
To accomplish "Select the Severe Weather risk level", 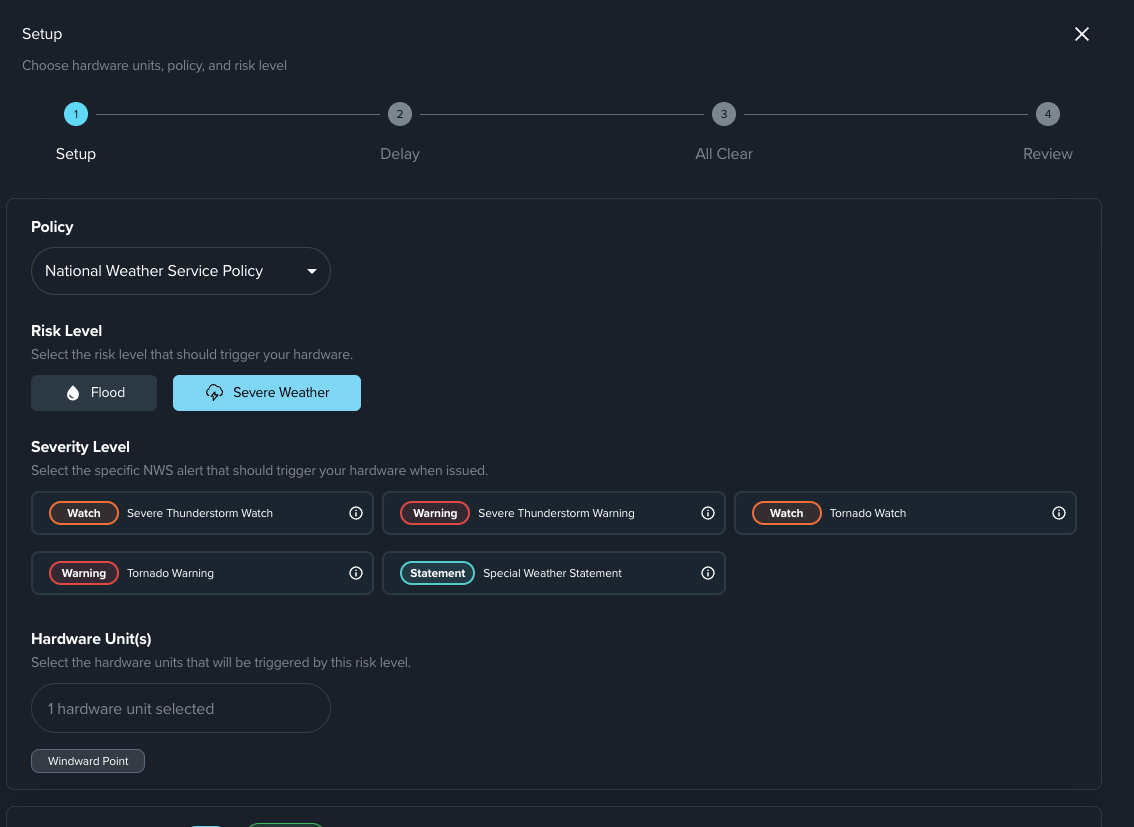I will (x=267, y=393).
